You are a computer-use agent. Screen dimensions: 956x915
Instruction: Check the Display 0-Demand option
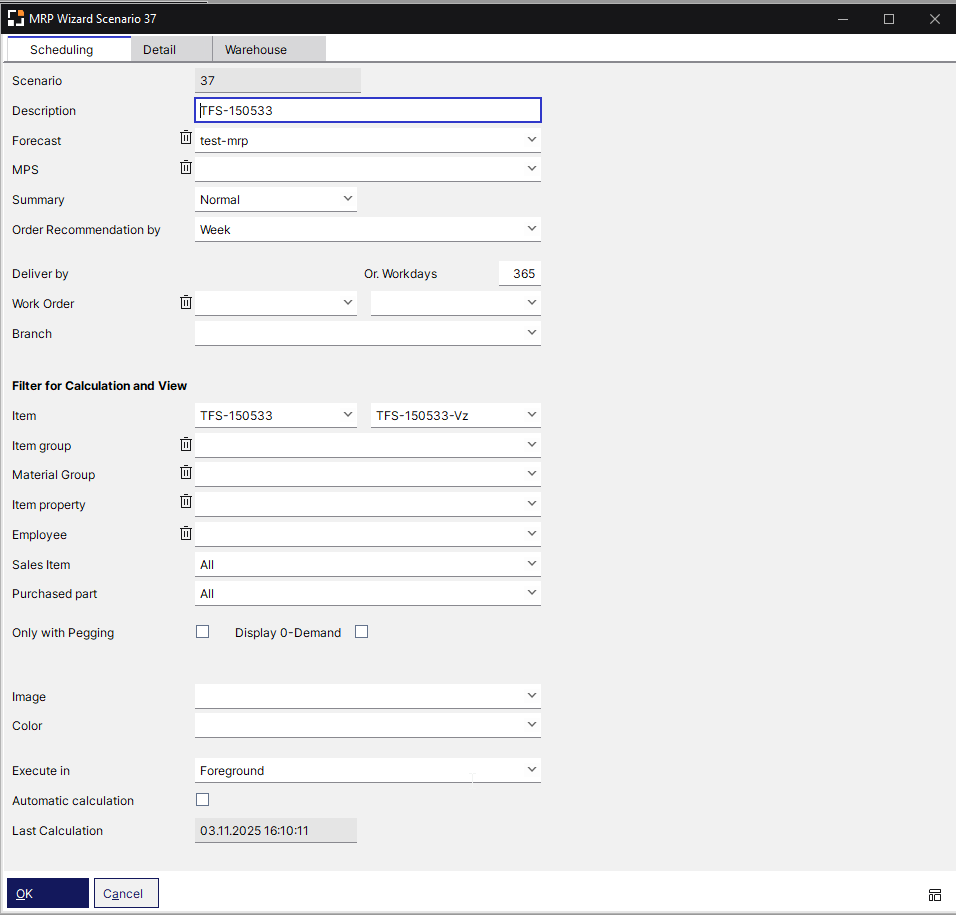(361, 631)
